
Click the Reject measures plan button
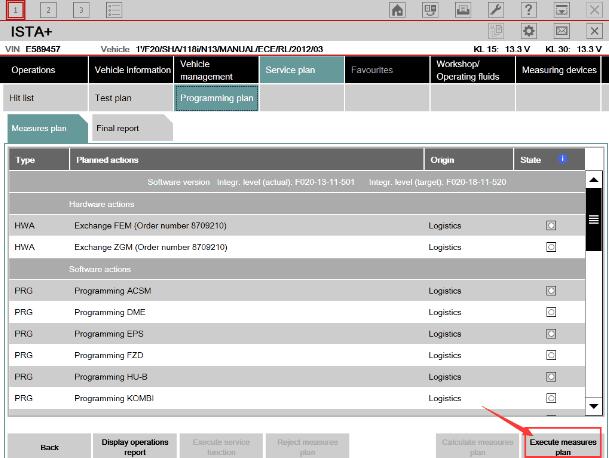tap(307, 447)
